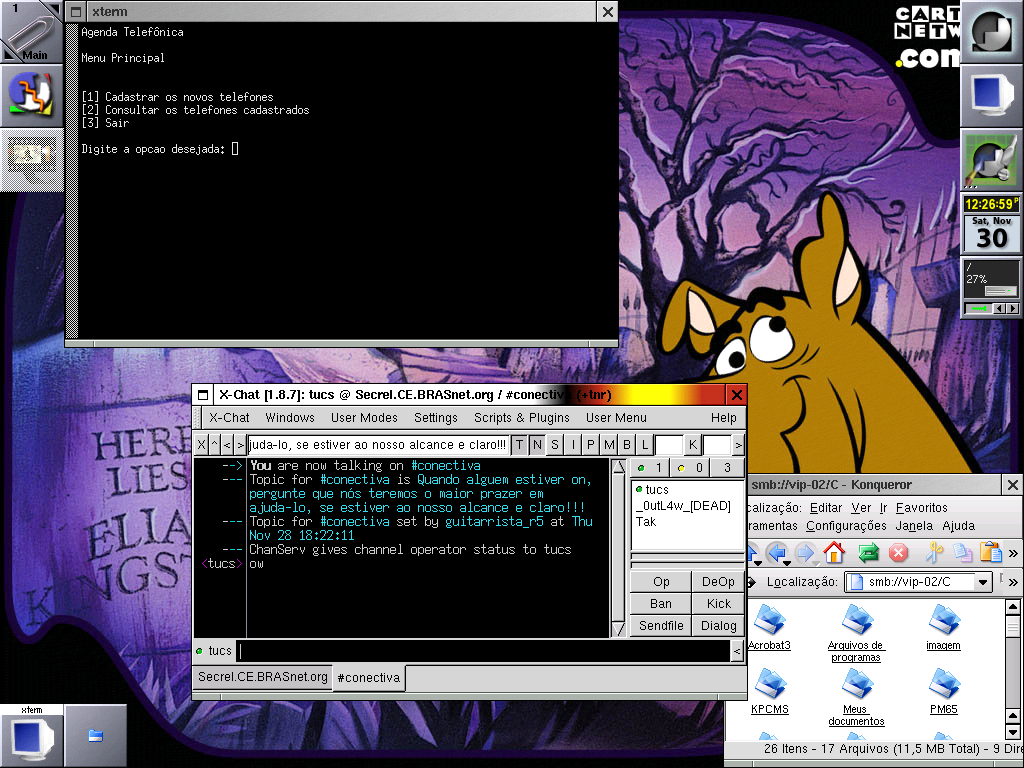1024x768 pixels.
Task: Open the PM65 shared folder icon
Action: pos(944,692)
